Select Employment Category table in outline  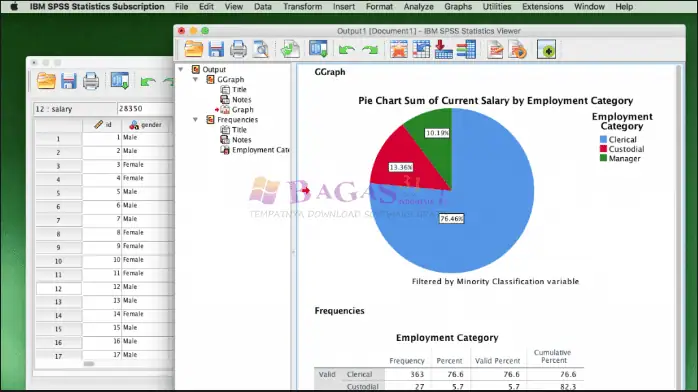[x=260, y=150]
